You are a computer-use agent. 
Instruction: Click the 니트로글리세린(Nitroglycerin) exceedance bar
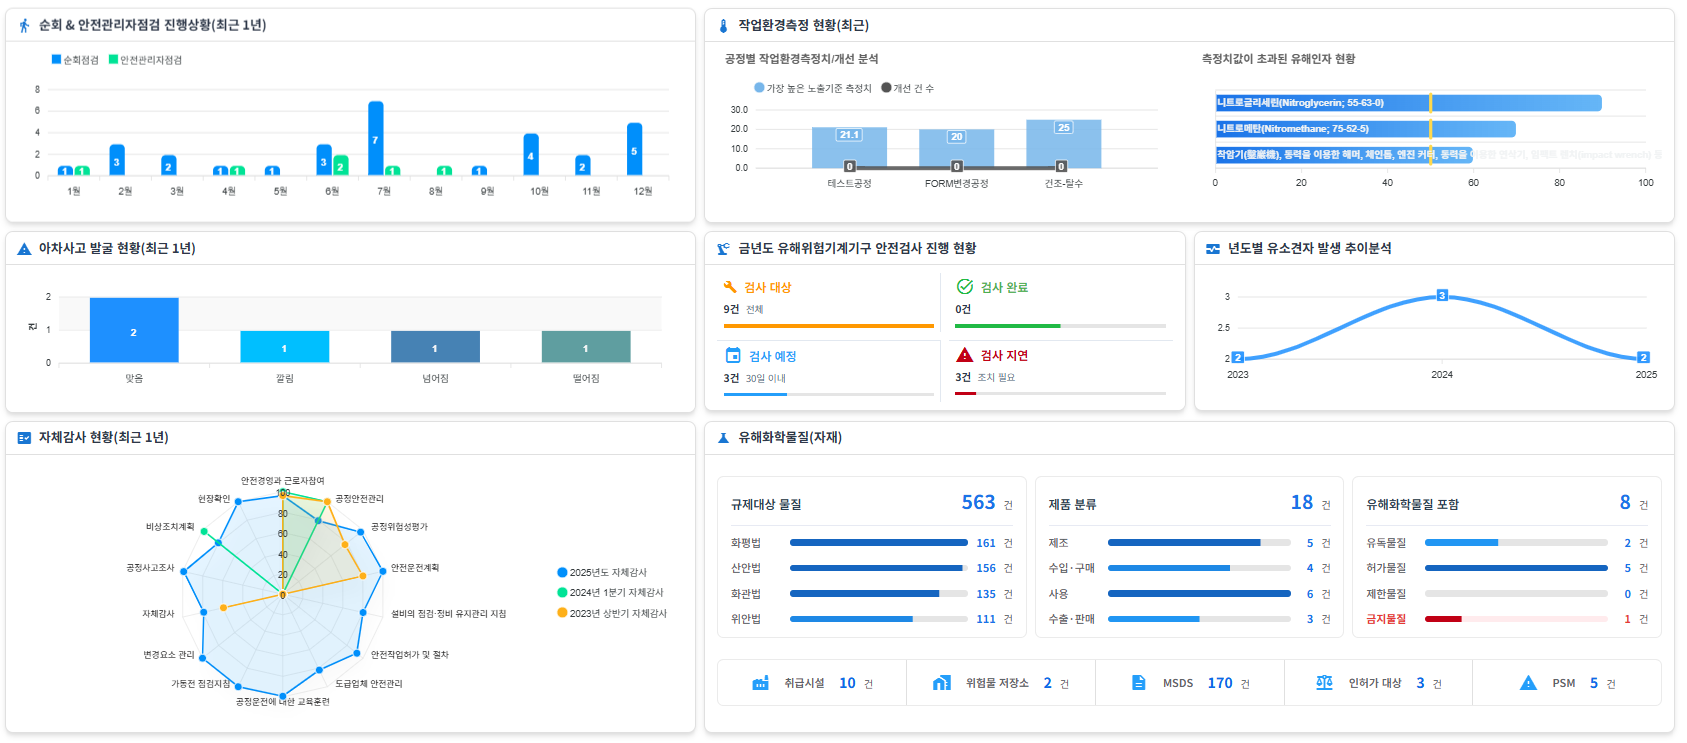tap(1408, 103)
